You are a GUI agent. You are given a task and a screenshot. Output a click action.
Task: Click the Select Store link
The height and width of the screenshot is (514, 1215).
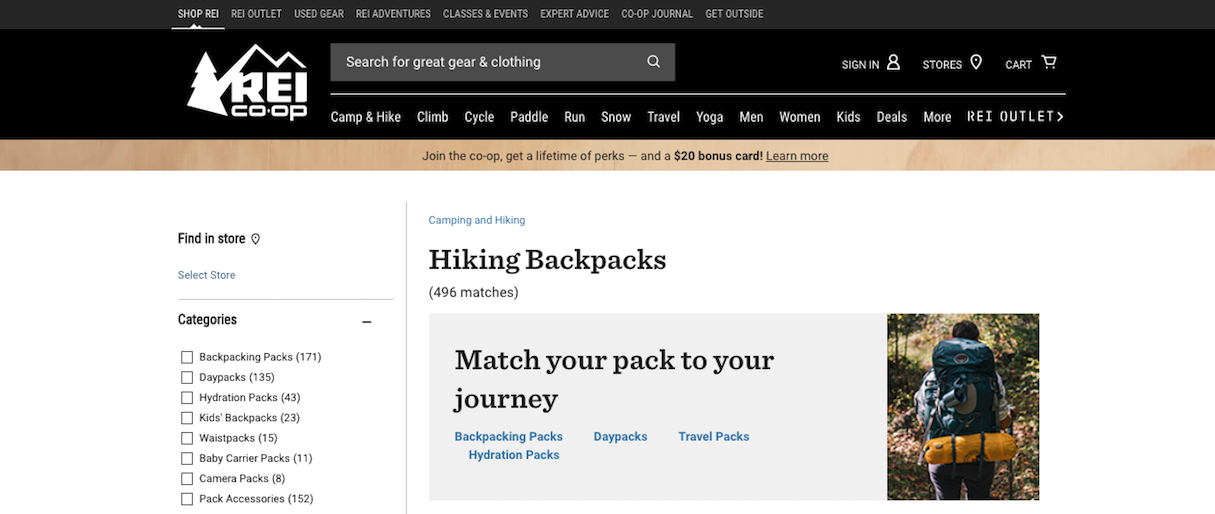point(207,275)
